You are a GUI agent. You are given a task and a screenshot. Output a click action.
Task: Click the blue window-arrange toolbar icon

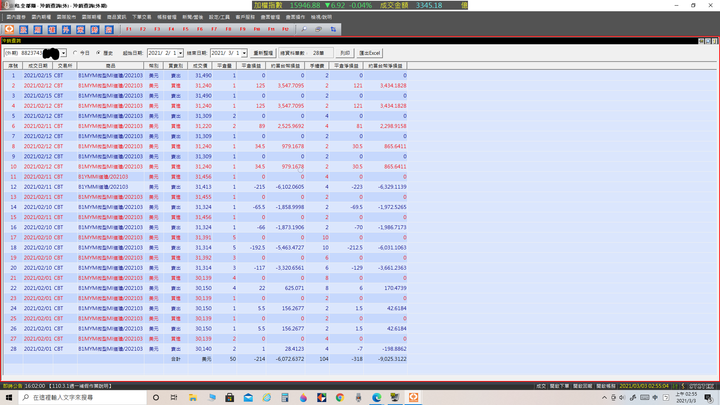pyautogui.click(x=333, y=29)
